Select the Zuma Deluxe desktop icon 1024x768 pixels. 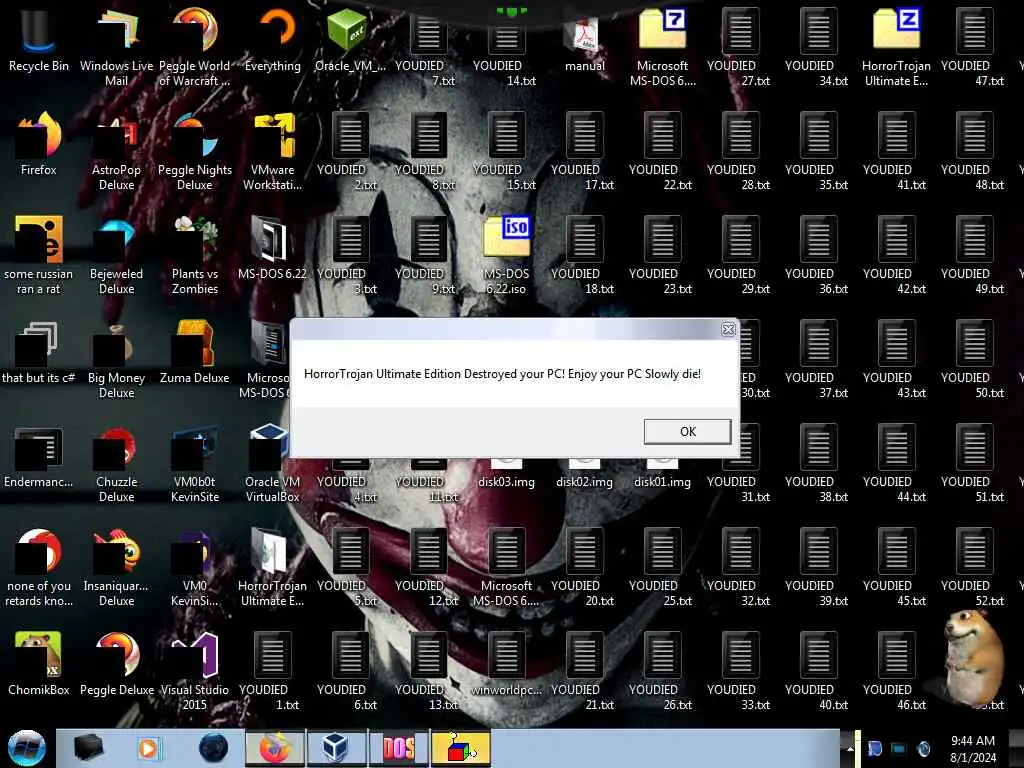(195, 352)
